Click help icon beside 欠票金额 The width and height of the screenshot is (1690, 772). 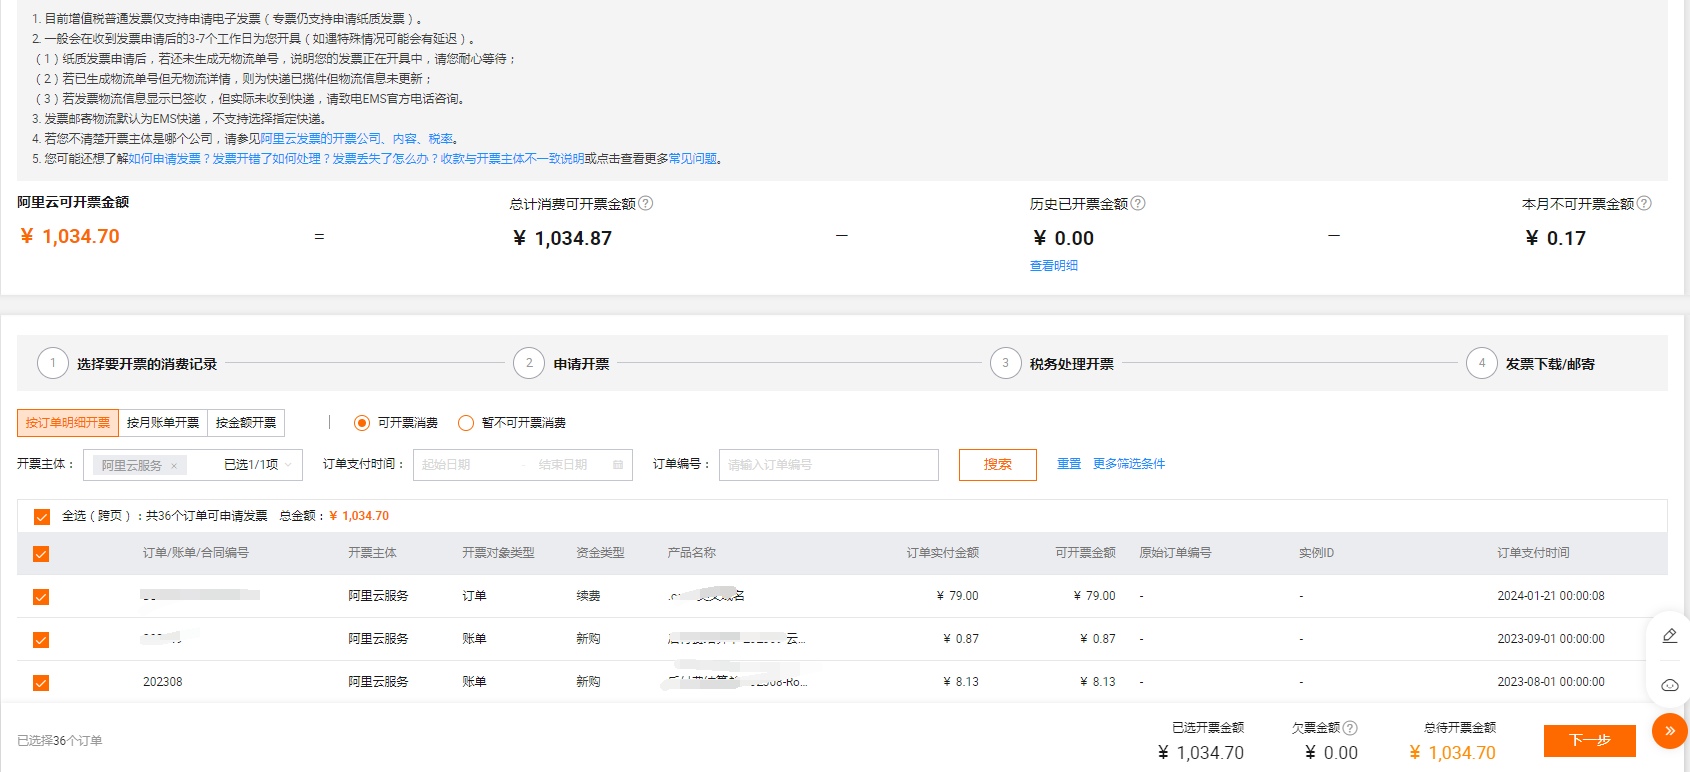point(1350,728)
